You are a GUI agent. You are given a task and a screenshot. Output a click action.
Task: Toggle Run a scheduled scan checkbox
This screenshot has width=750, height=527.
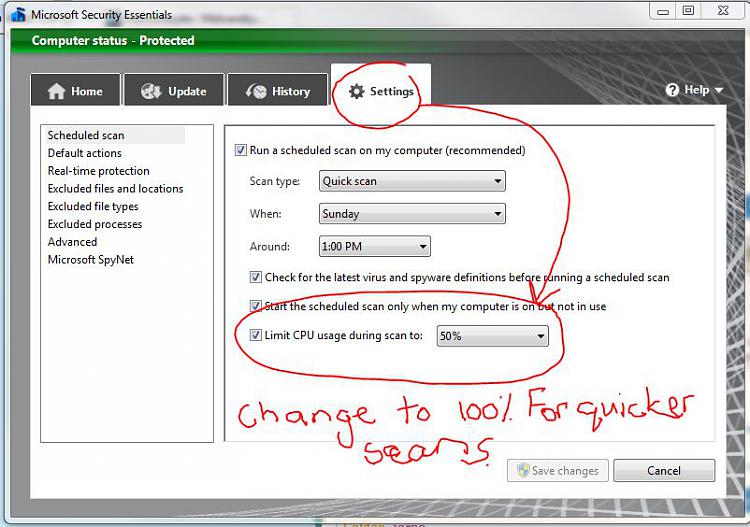[x=241, y=150]
